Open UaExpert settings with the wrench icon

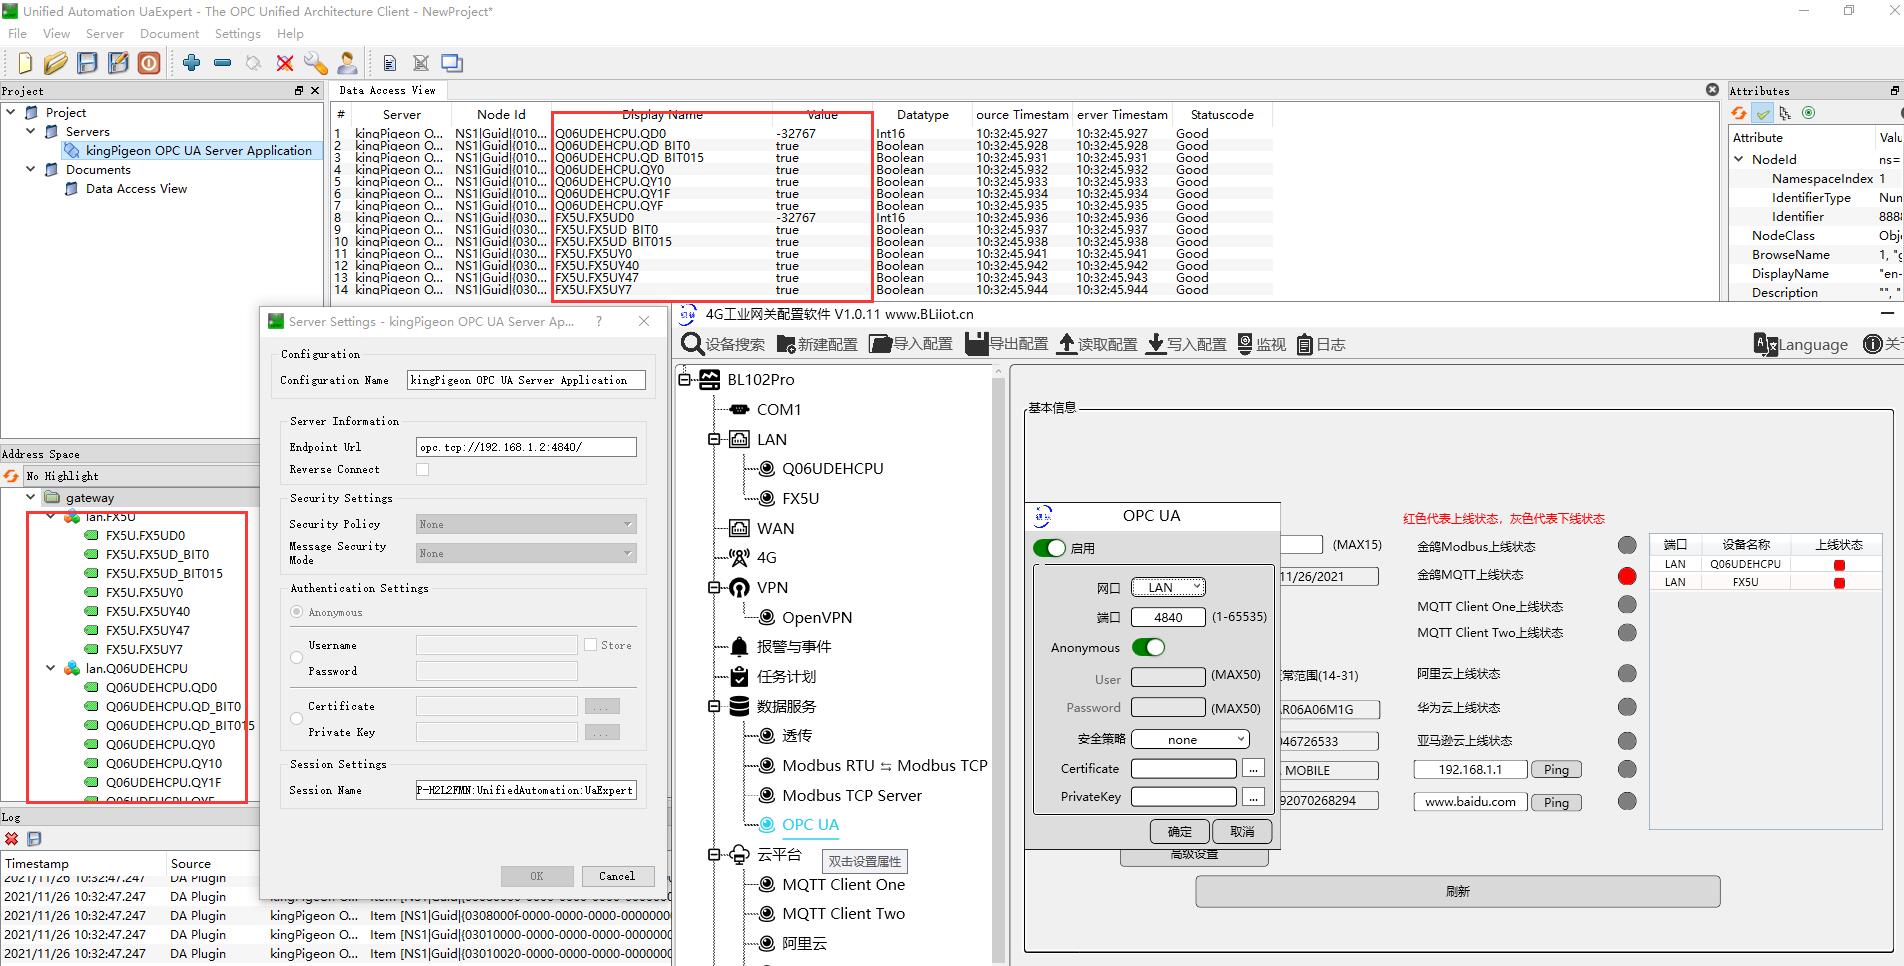[316, 62]
